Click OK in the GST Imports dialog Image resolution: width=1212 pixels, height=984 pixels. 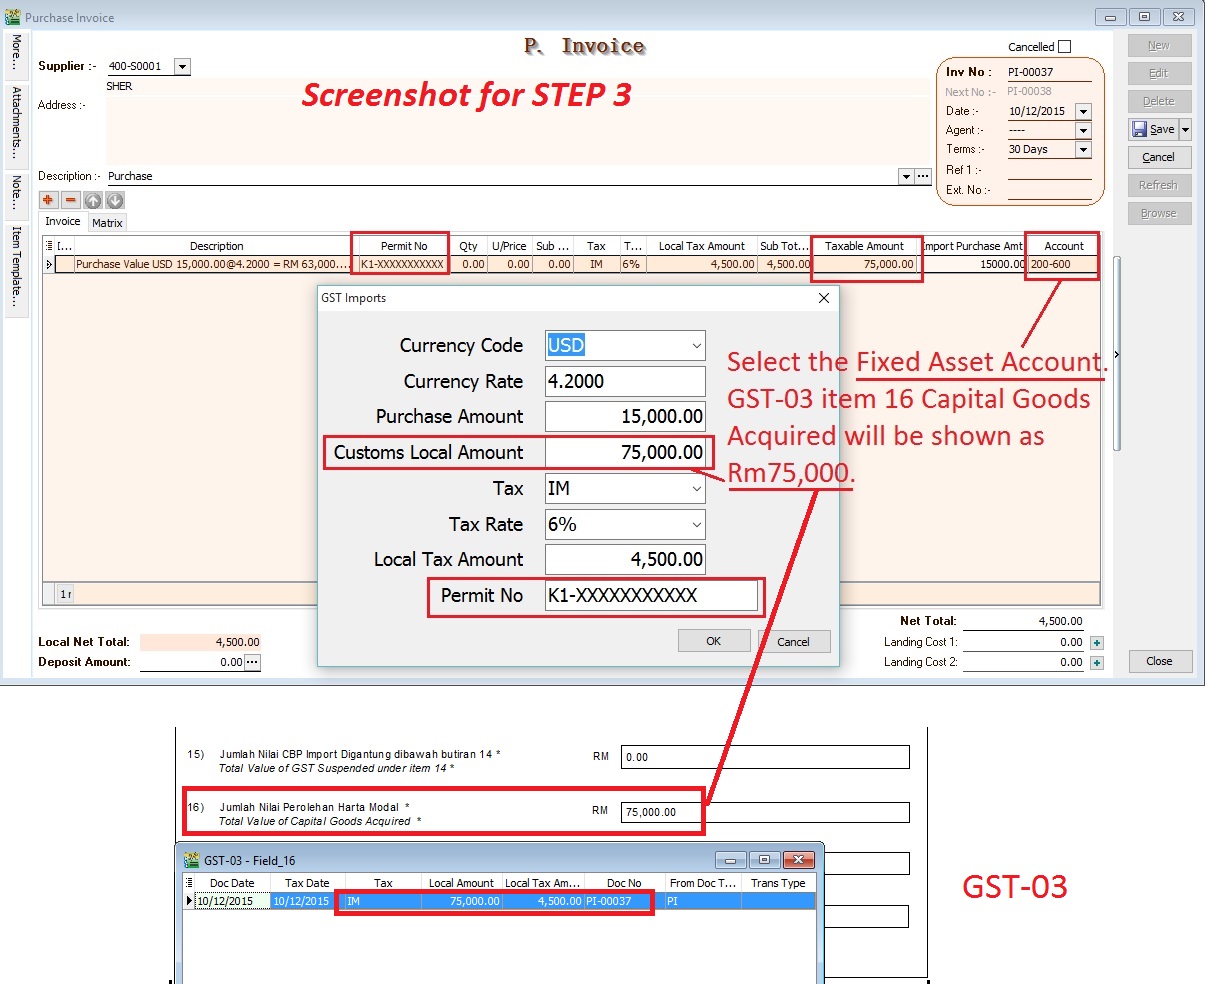(x=713, y=640)
